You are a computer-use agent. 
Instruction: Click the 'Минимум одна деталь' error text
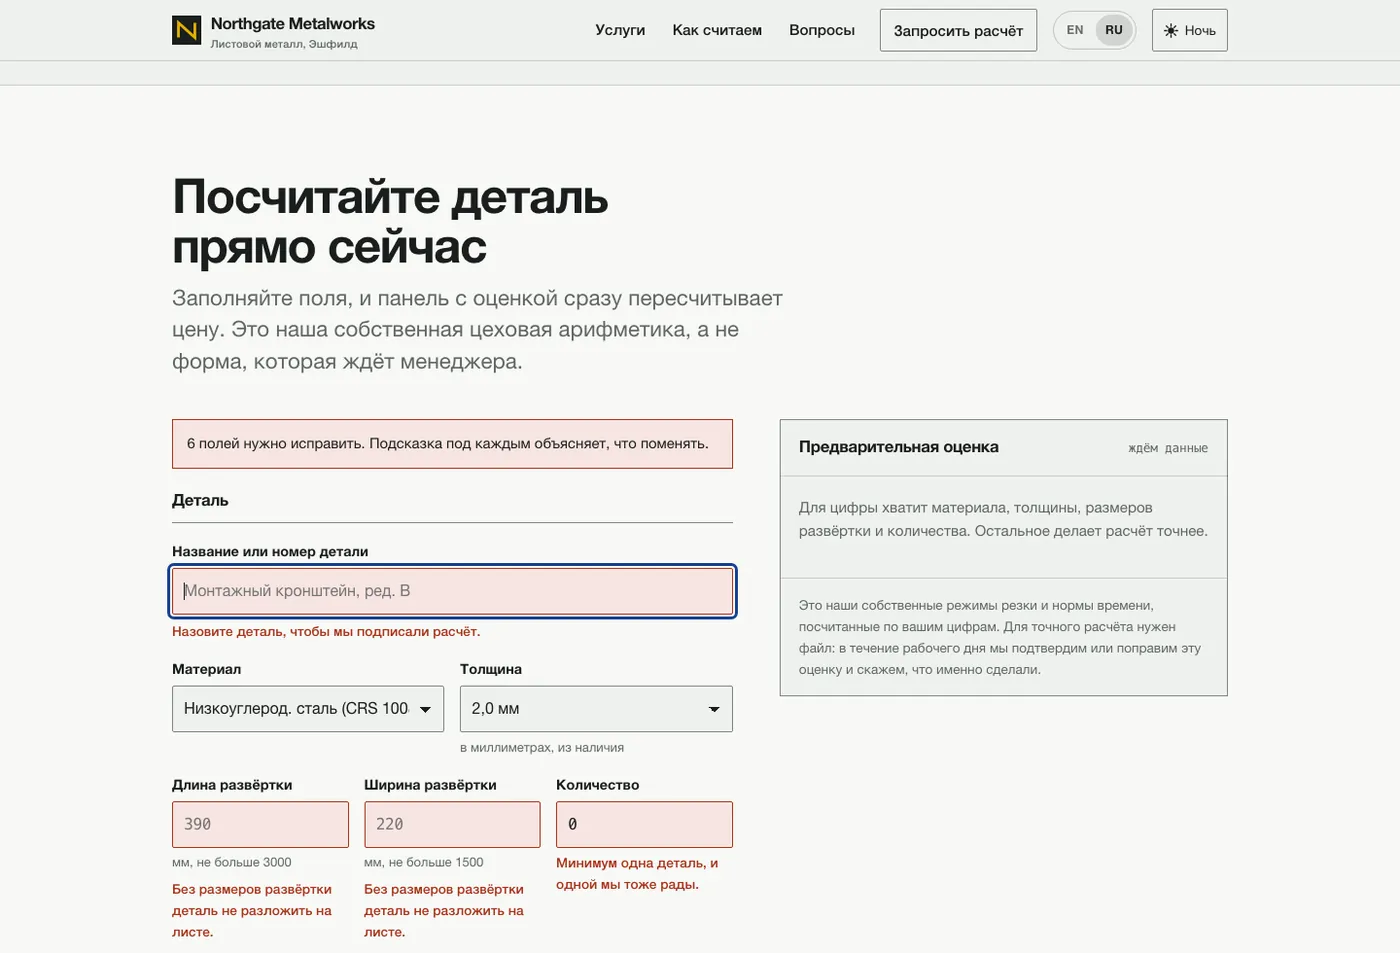pos(637,874)
